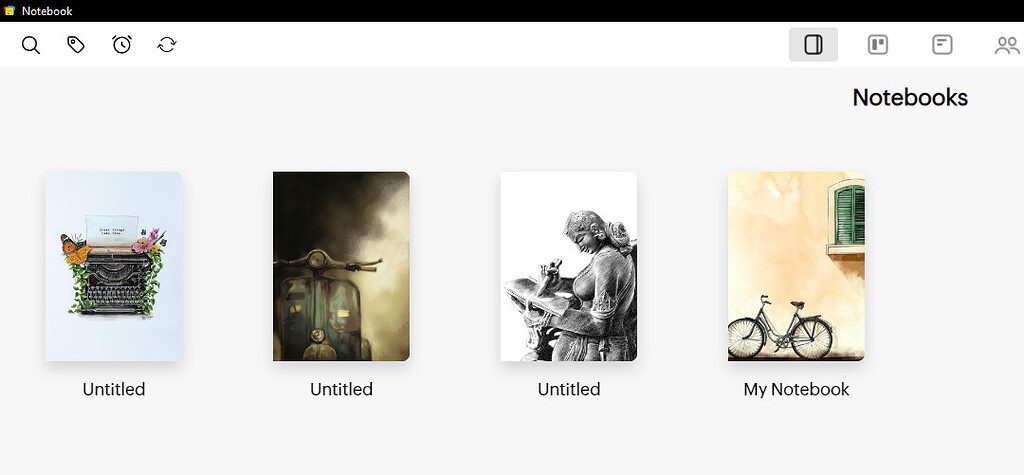
Task: Click the Notebook app icon in title bar
Action: [10, 11]
